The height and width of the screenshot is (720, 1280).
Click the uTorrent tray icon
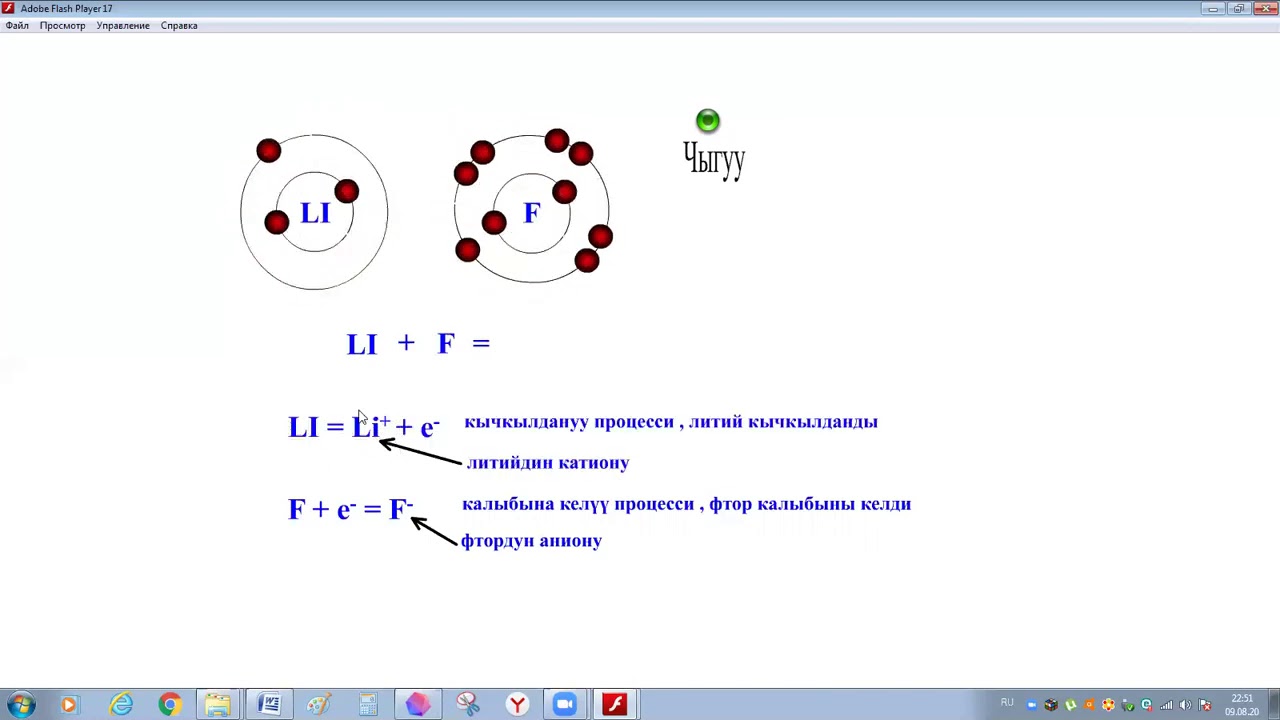[1070, 705]
